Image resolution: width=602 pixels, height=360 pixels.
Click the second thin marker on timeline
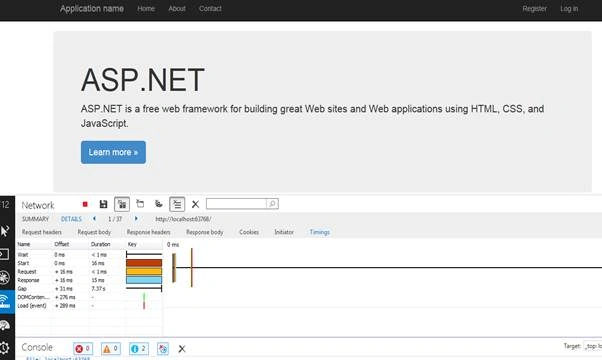click(192, 268)
